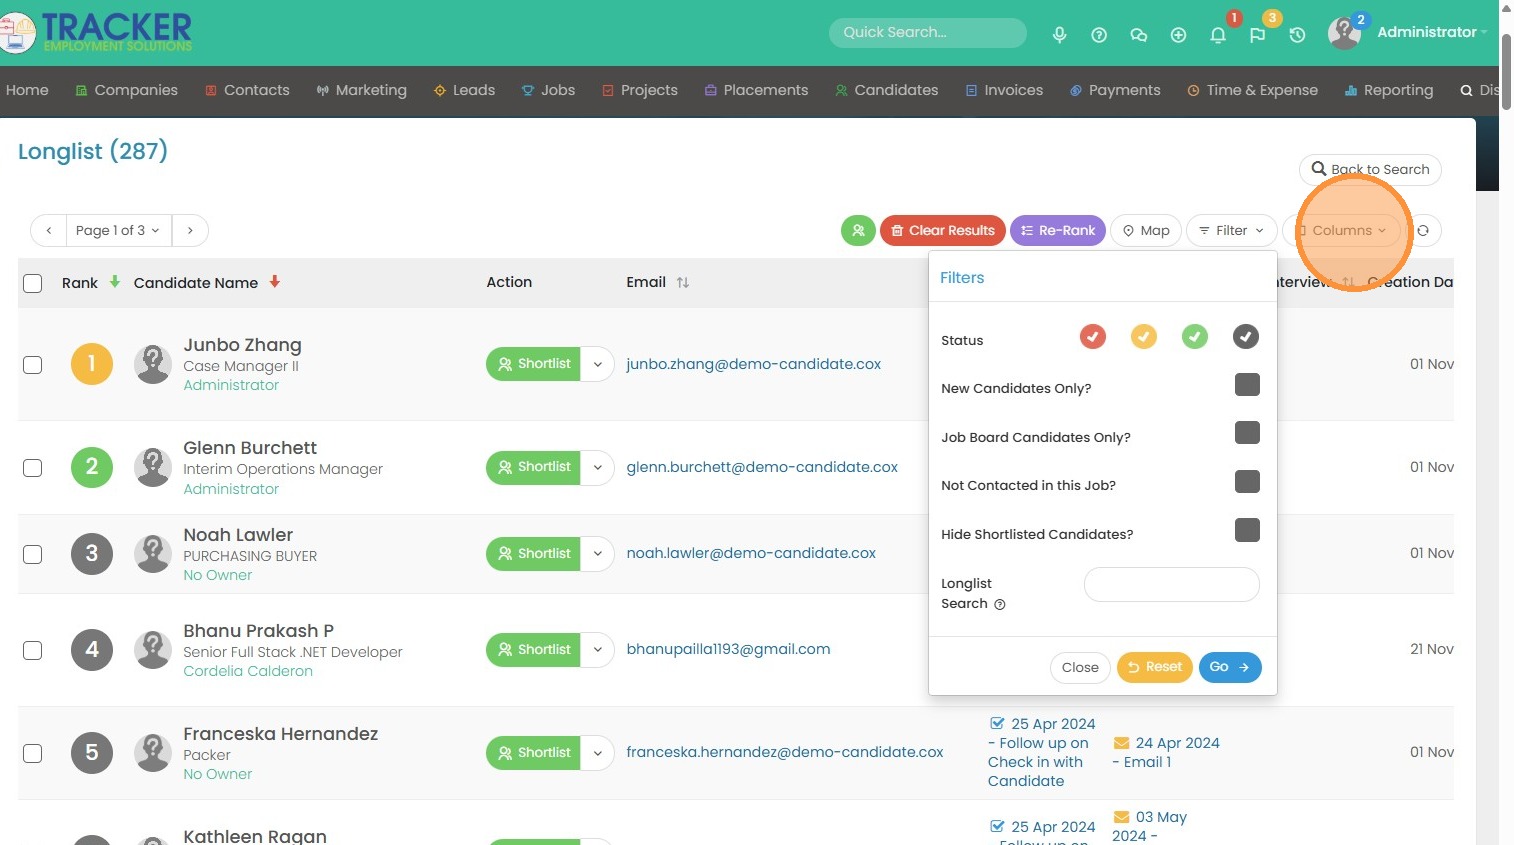Click the Longlist Search text box
1514x845 pixels.
(1172, 585)
